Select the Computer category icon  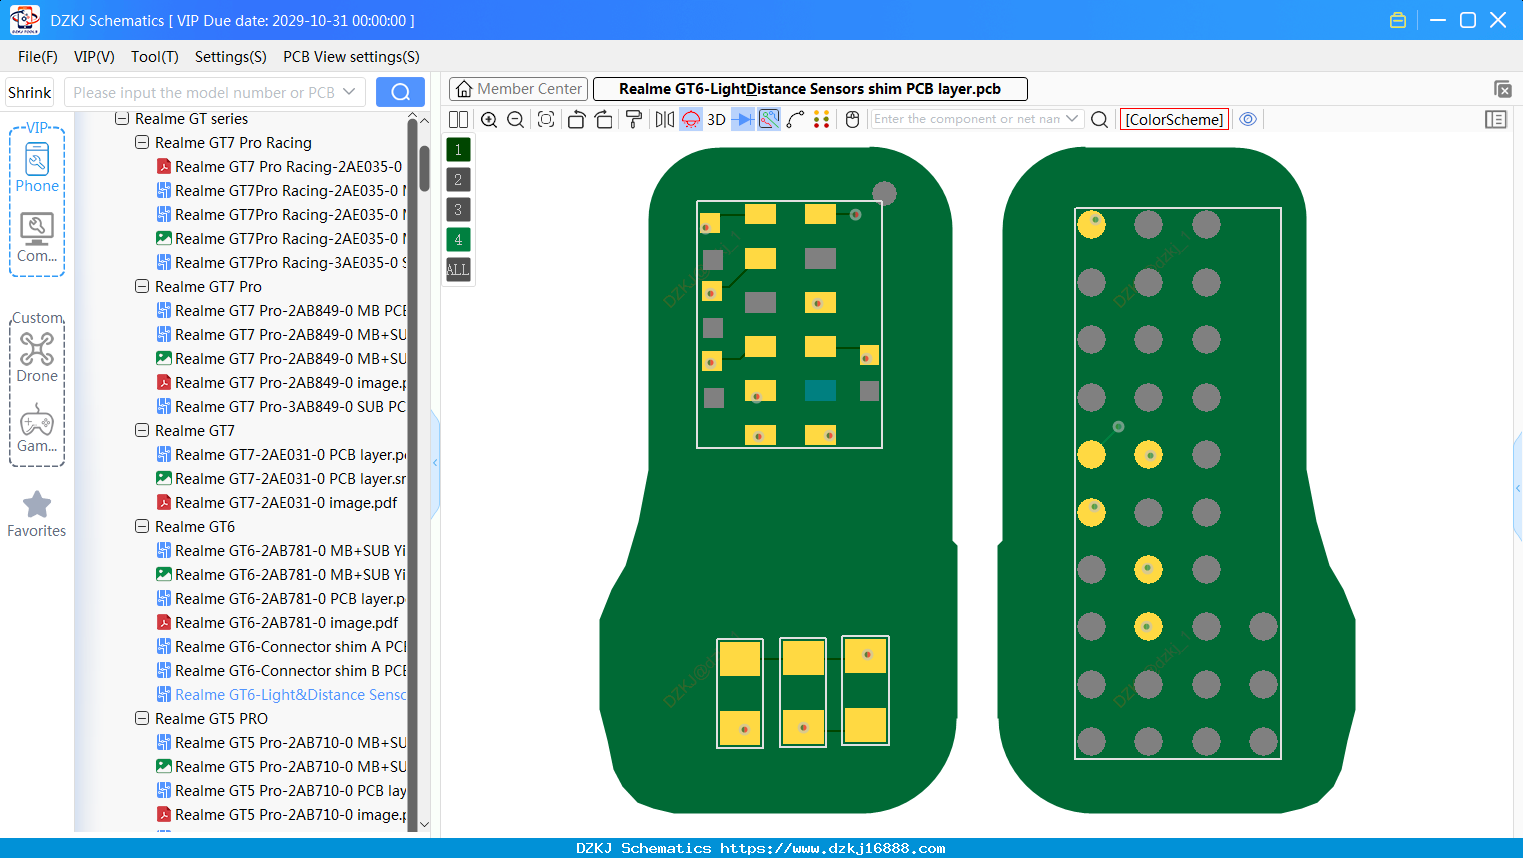(x=37, y=238)
